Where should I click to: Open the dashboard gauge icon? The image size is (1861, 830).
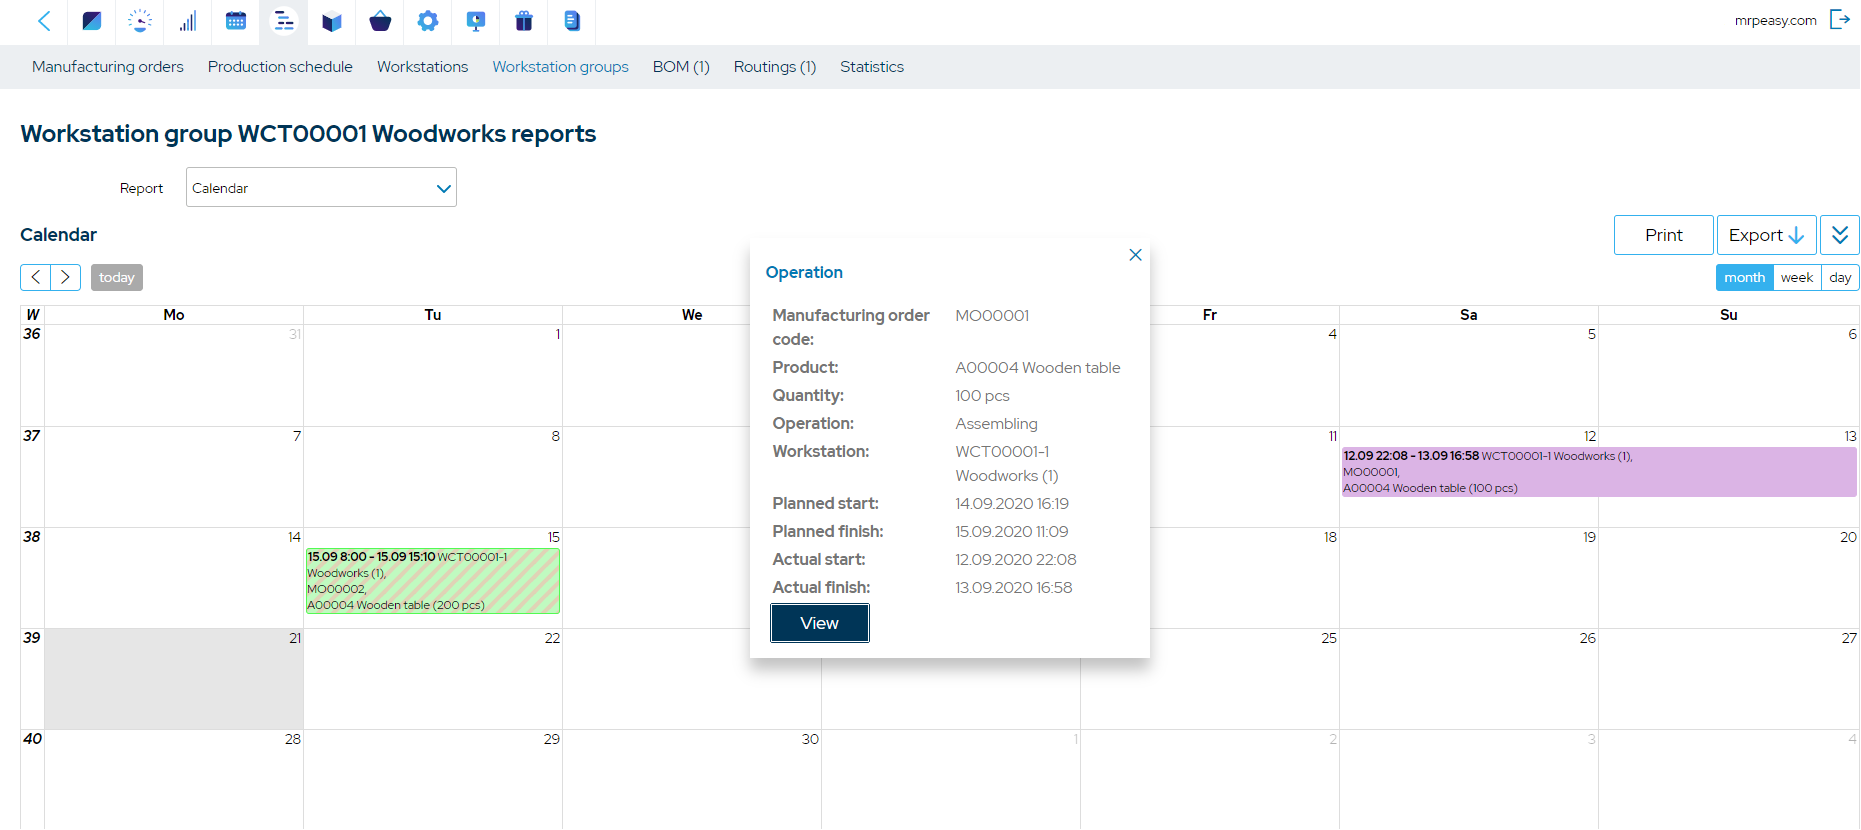coord(140,21)
